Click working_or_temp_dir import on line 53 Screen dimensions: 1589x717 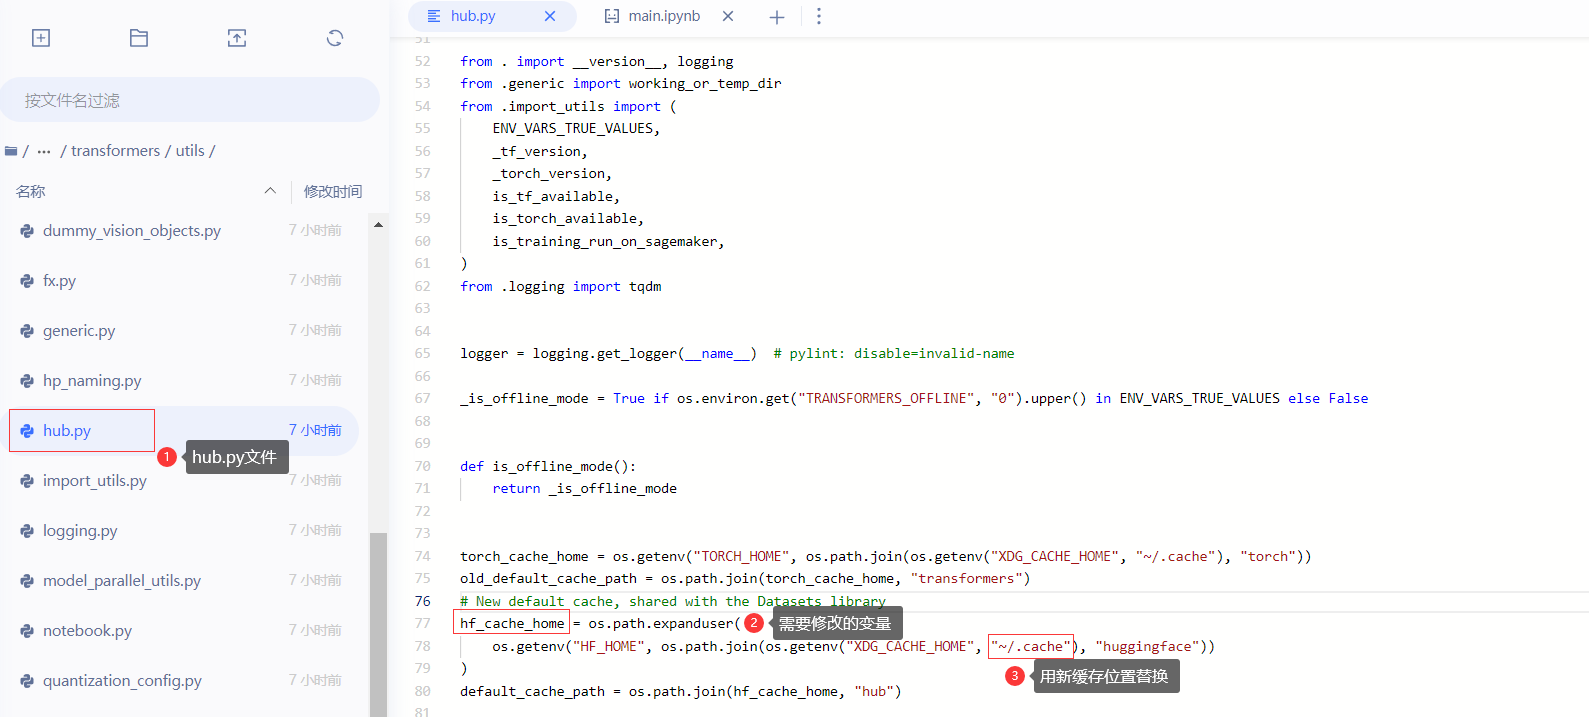click(705, 83)
